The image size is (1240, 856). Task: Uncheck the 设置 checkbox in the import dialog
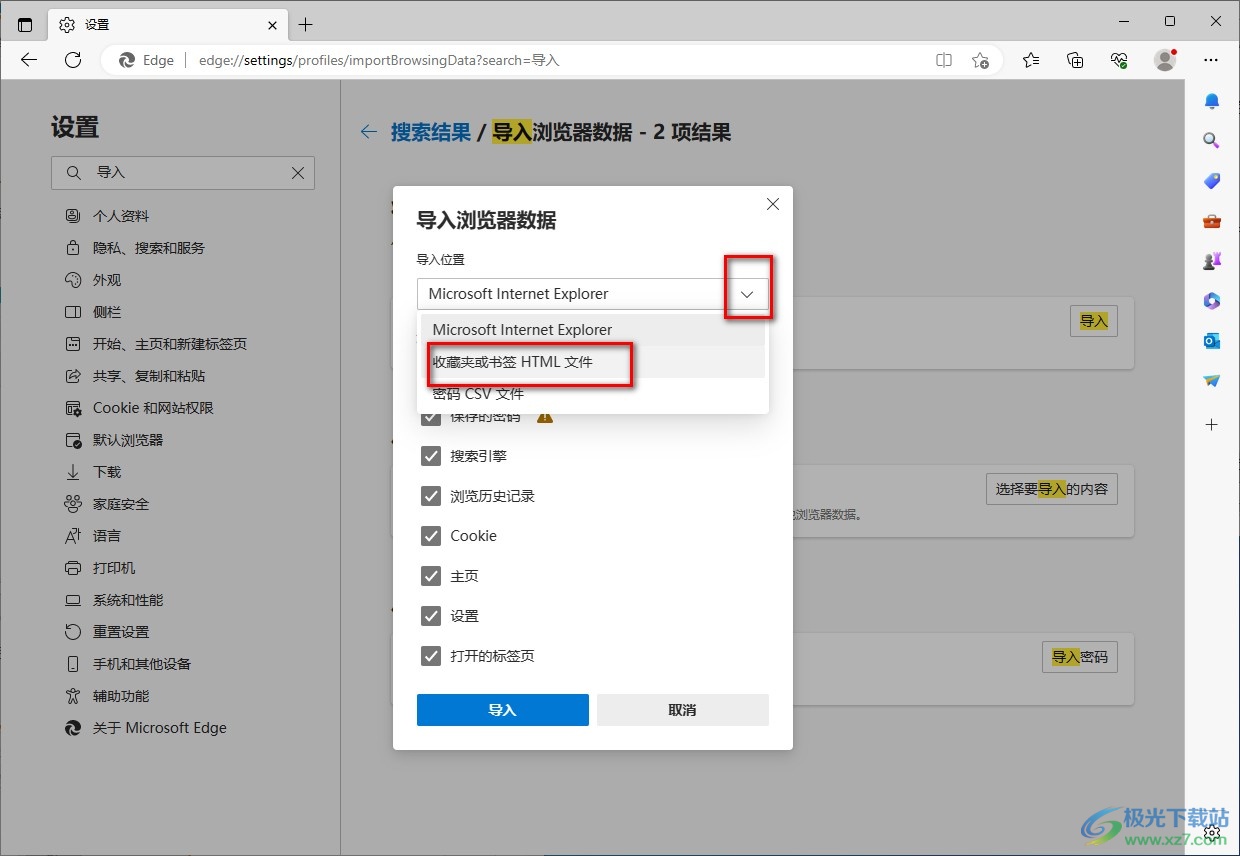(x=431, y=616)
